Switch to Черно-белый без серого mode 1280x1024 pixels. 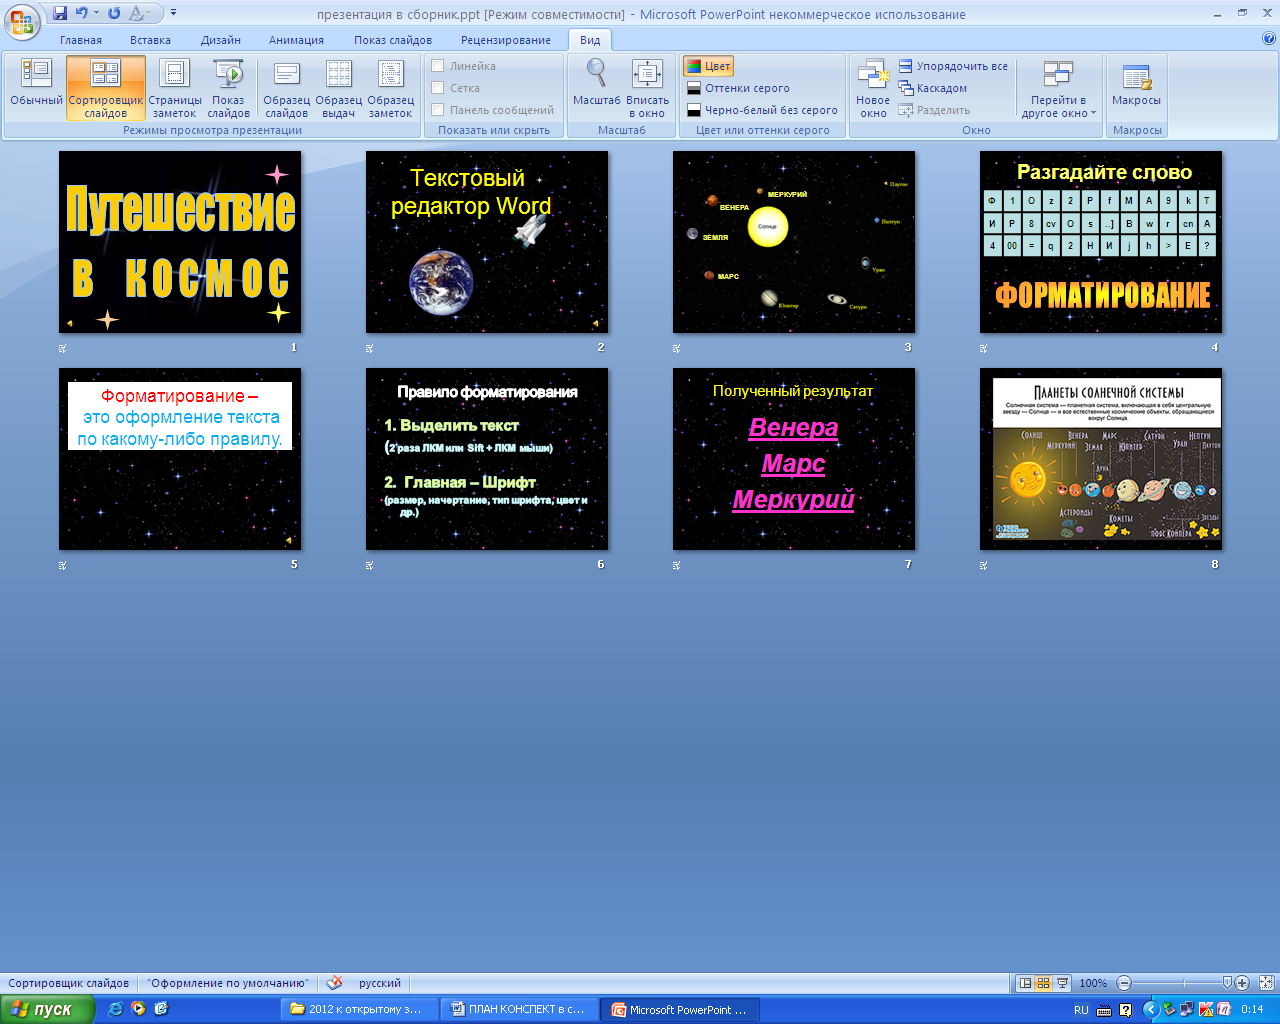point(762,110)
